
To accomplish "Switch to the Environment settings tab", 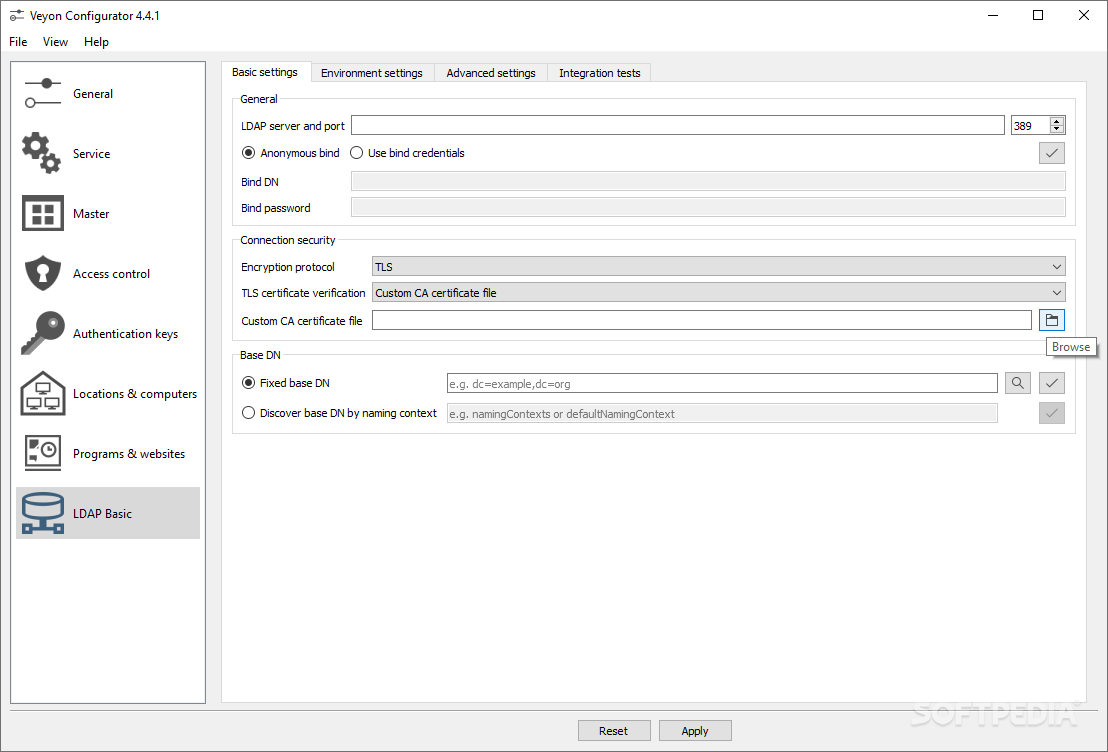I will (x=372, y=73).
